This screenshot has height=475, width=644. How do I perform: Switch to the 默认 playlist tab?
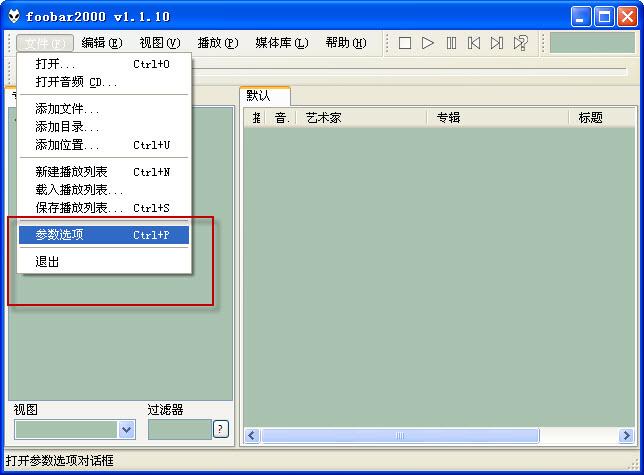click(264, 96)
